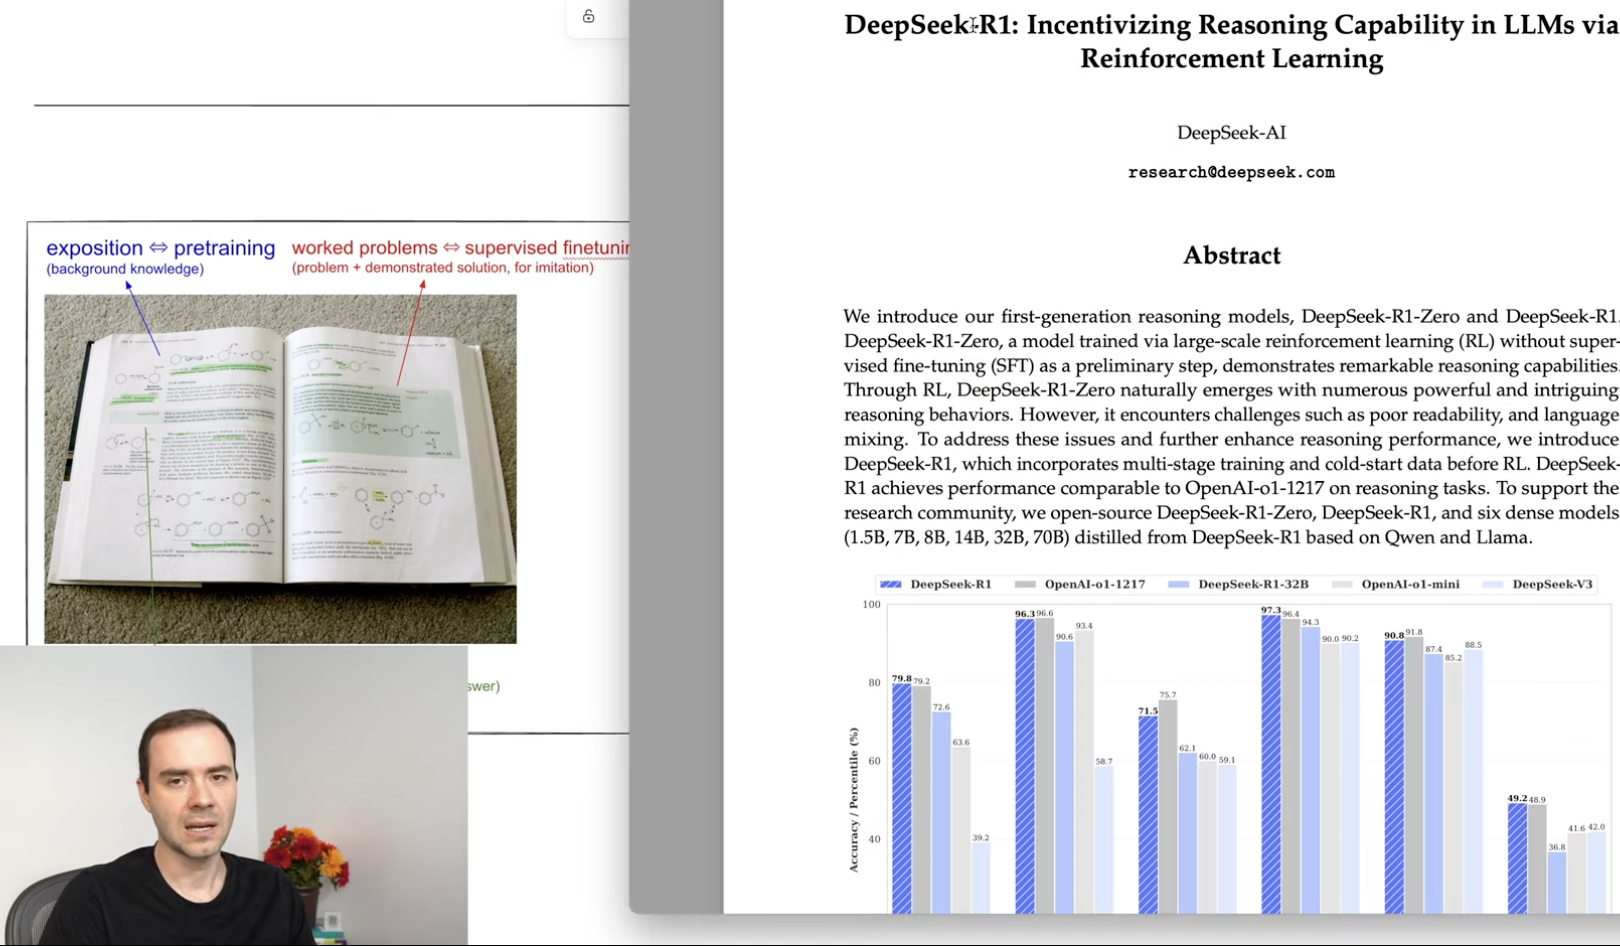
Task: Click the '(background knowledge)' caption text
Action: 125,269
